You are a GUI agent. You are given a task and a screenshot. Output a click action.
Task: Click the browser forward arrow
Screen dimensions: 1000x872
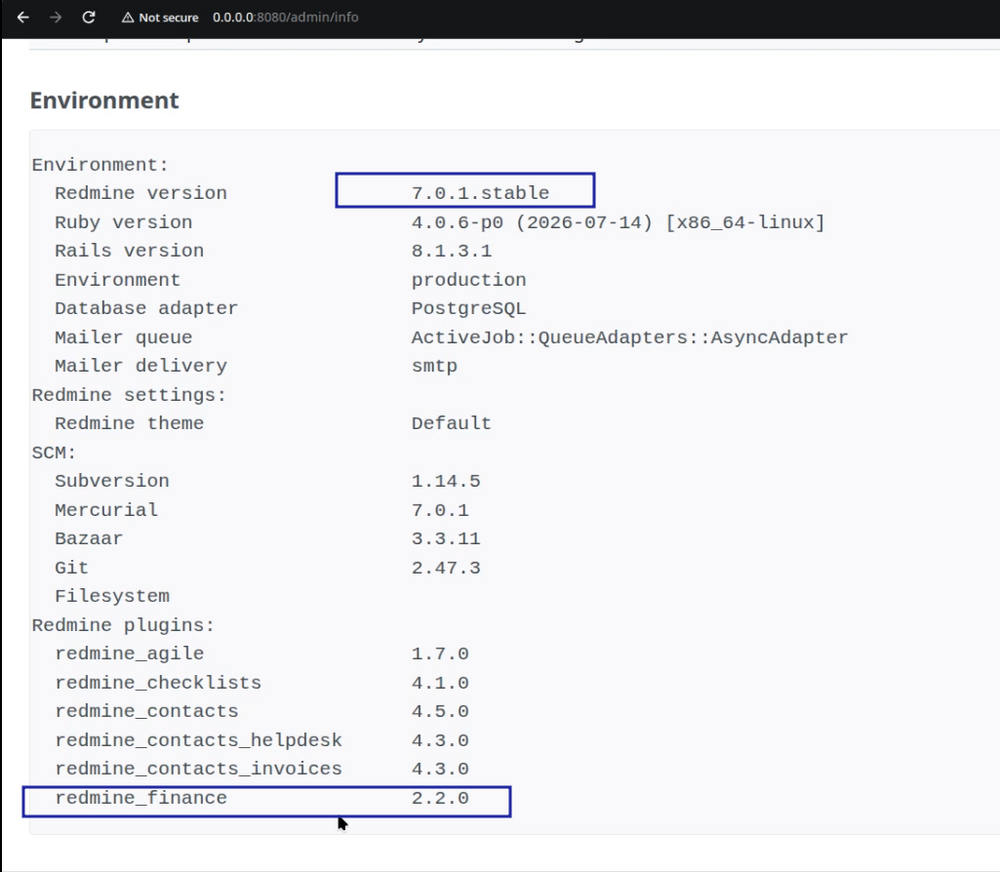point(55,17)
